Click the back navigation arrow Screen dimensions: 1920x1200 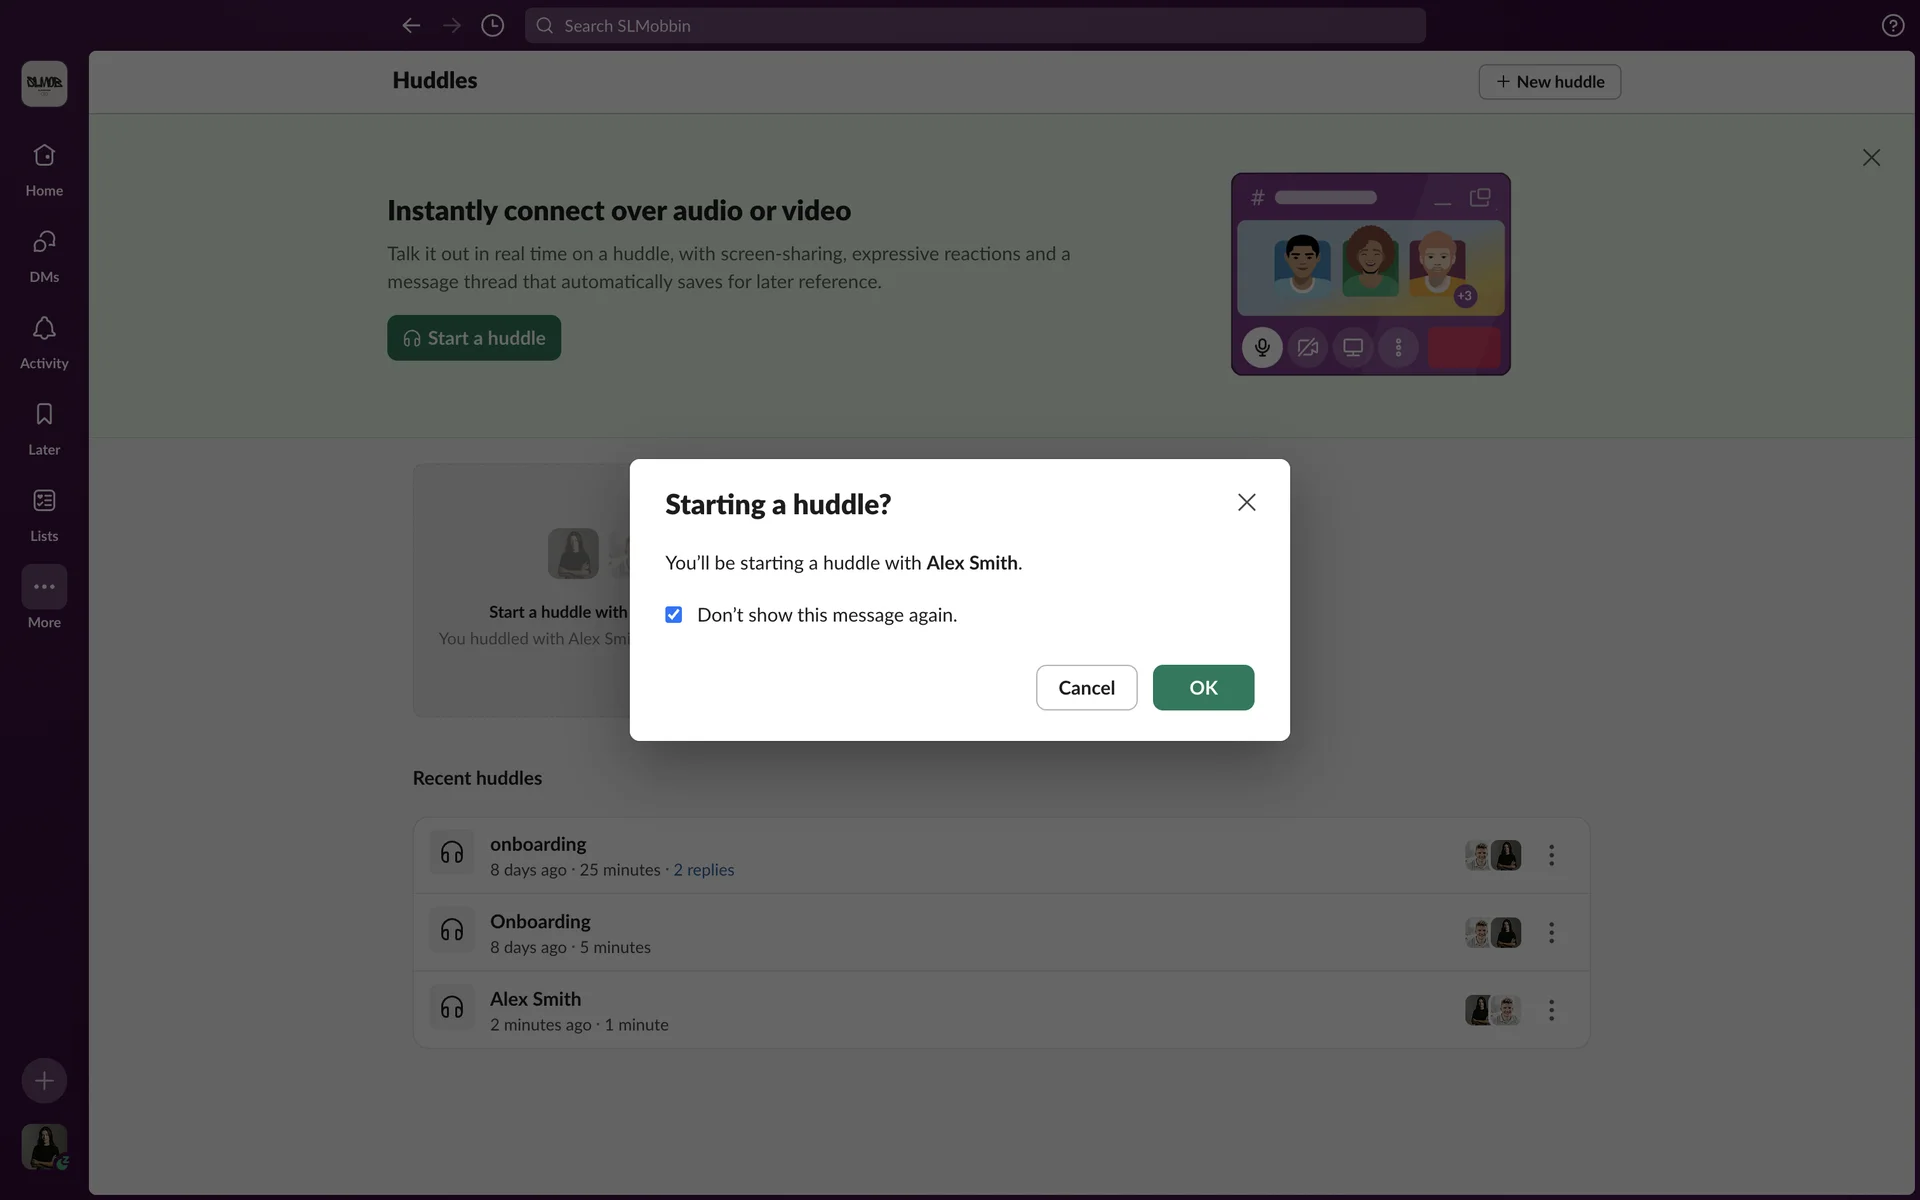click(x=411, y=26)
